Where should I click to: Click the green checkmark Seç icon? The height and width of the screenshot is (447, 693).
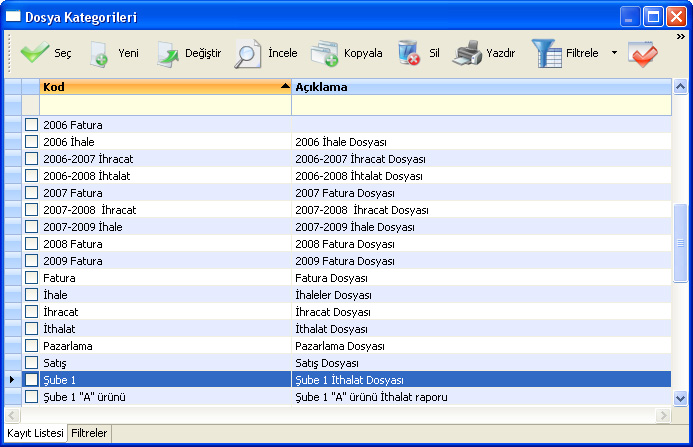coord(35,54)
